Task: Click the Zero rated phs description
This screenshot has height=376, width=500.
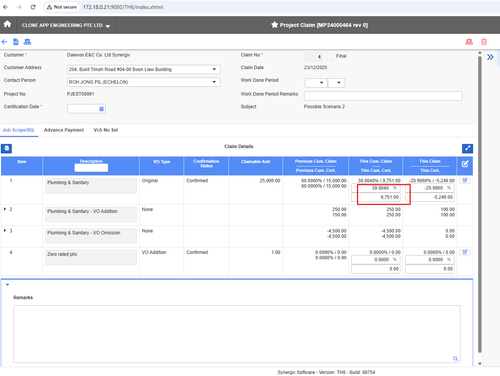Action: pyautogui.click(x=91, y=257)
